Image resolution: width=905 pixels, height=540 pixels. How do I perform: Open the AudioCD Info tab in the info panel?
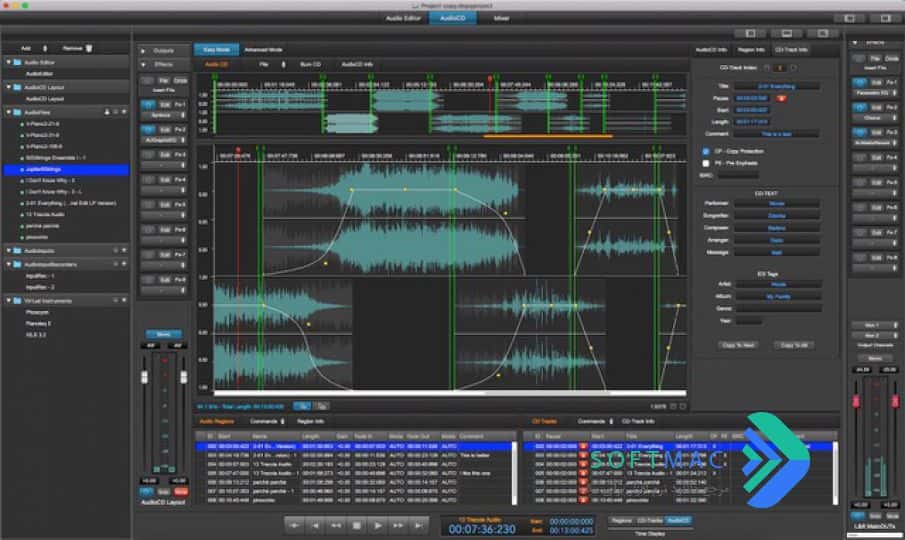(711, 50)
